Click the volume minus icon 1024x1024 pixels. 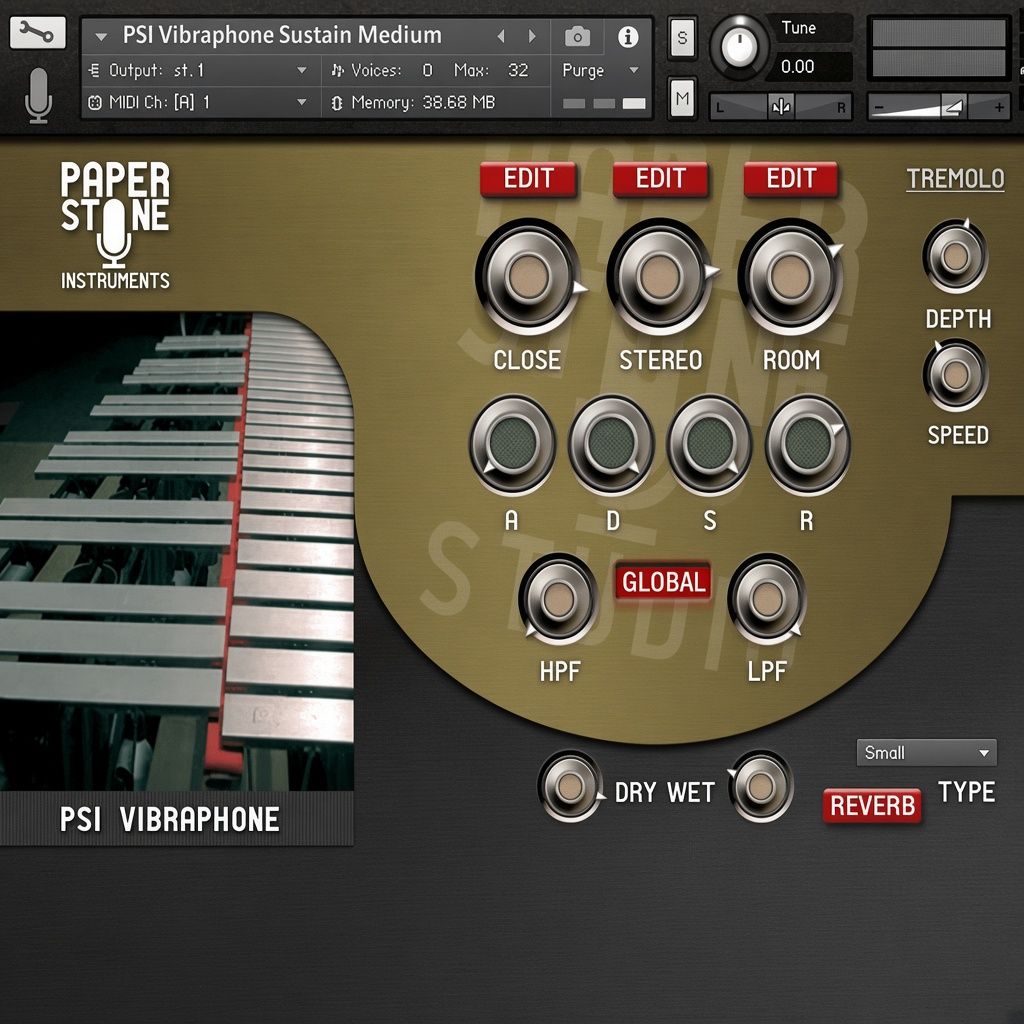pyautogui.click(x=879, y=107)
